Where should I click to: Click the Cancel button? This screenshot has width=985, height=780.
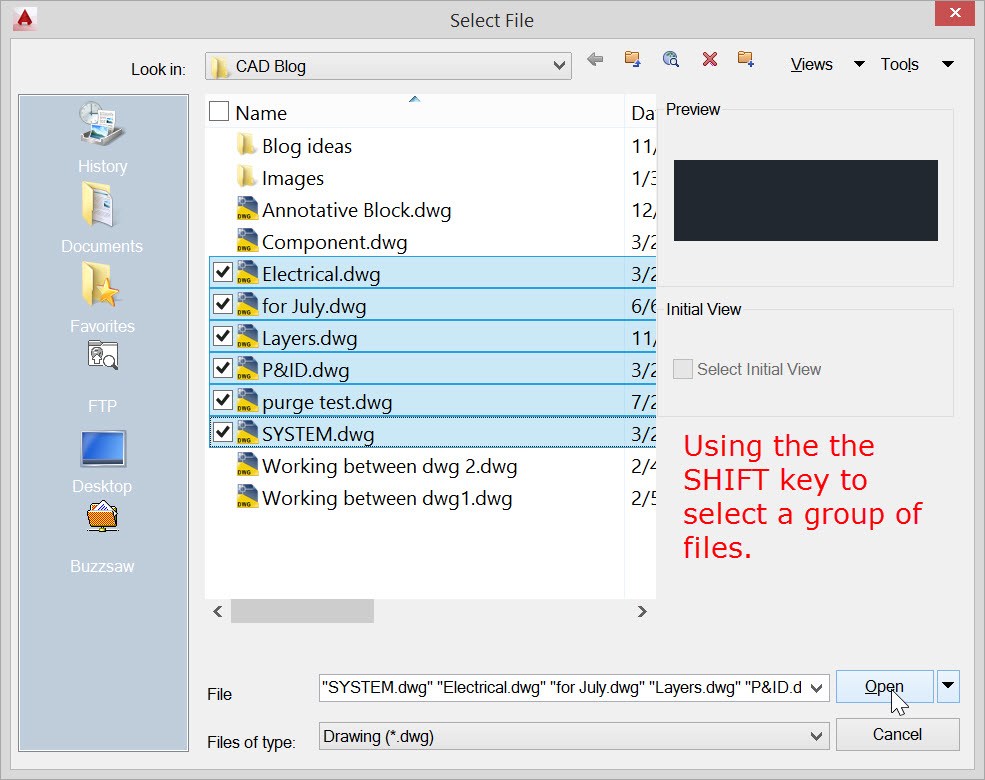tap(897, 734)
